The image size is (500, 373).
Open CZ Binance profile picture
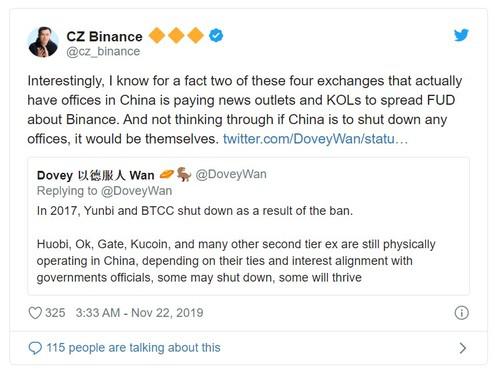(x=43, y=42)
